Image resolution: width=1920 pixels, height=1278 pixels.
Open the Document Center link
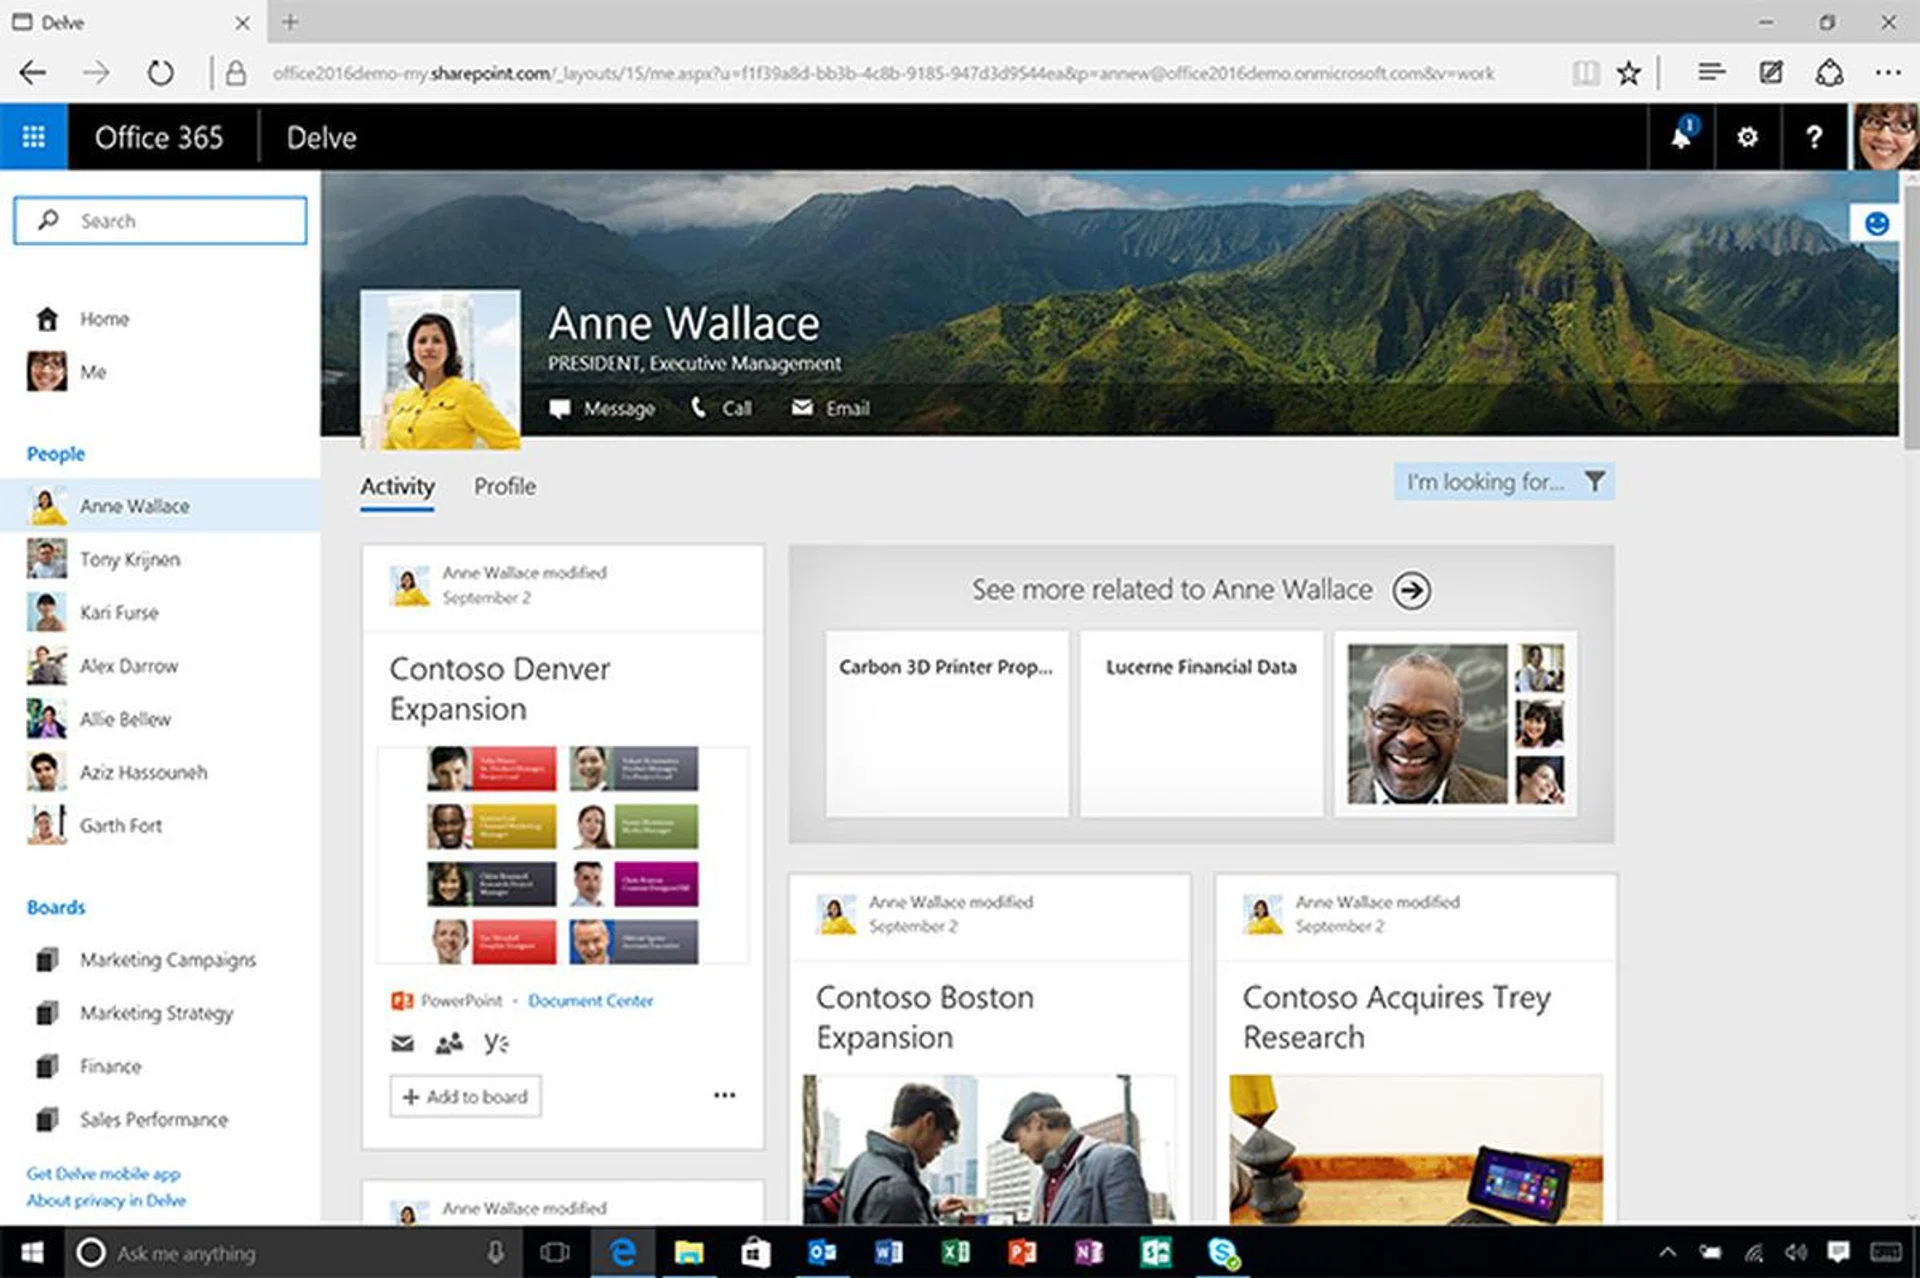coord(591,1000)
